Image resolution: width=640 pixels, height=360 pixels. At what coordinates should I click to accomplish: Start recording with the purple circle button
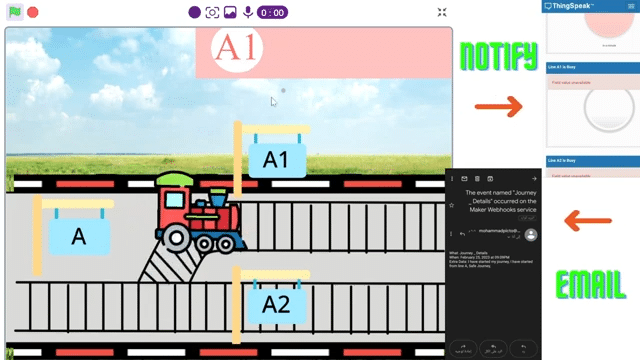[194, 12]
